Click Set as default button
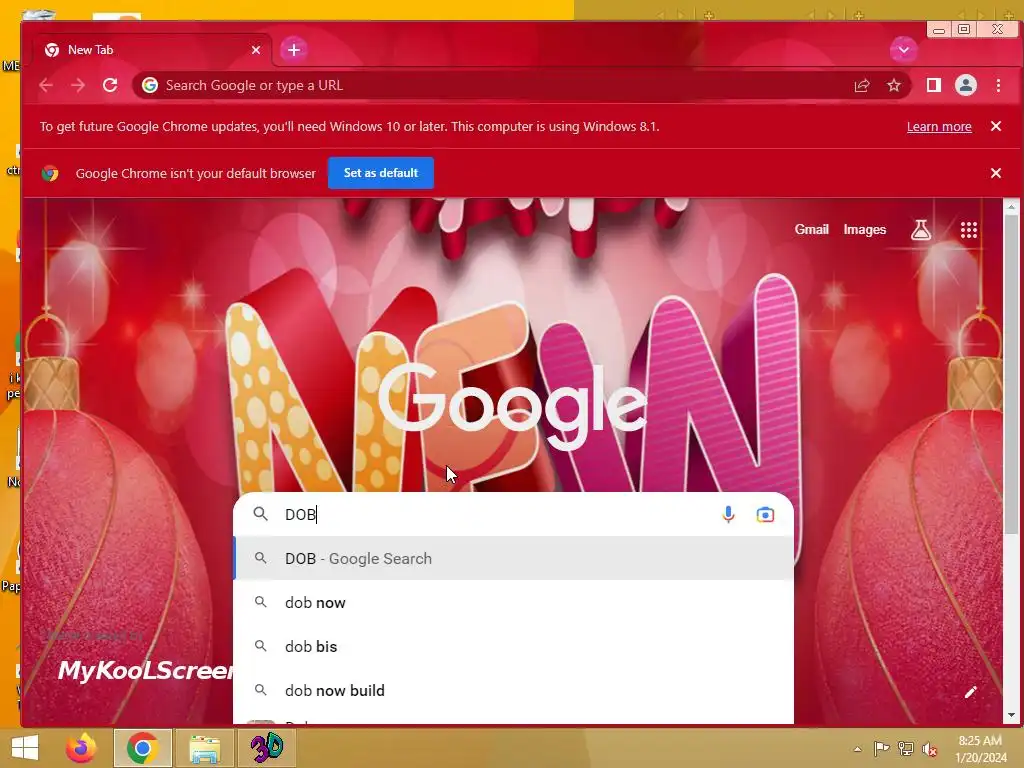This screenshot has width=1024, height=768. [x=381, y=173]
